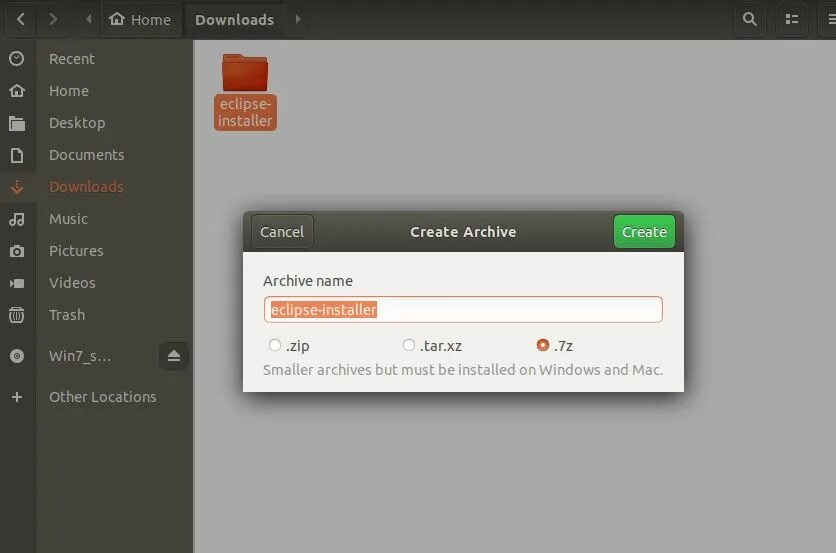This screenshot has height=553, width=836.
Task: Go to Home in the path bar
Action: tap(140, 20)
